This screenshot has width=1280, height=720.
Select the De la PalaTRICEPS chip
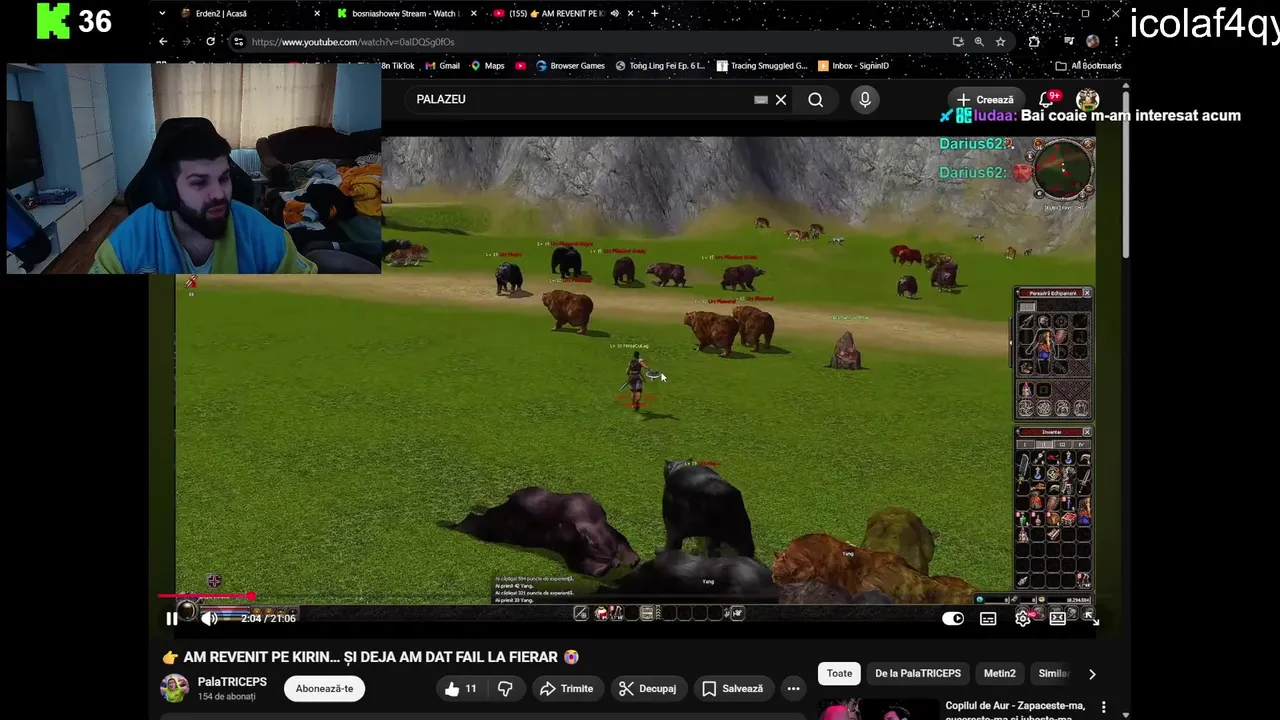point(918,673)
